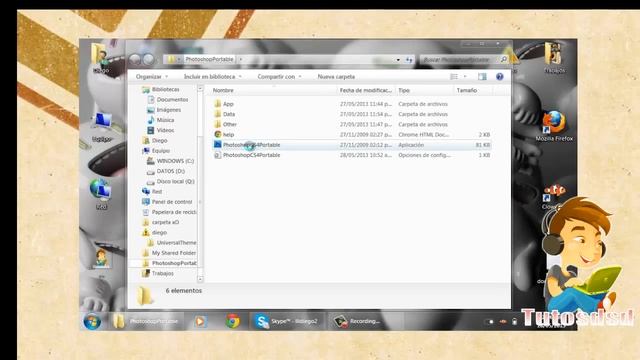This screenshot has height=360, width=640.
Task: Open the DATOS (D:) drive
Action: pyautogui.click(x=166, y=171)
